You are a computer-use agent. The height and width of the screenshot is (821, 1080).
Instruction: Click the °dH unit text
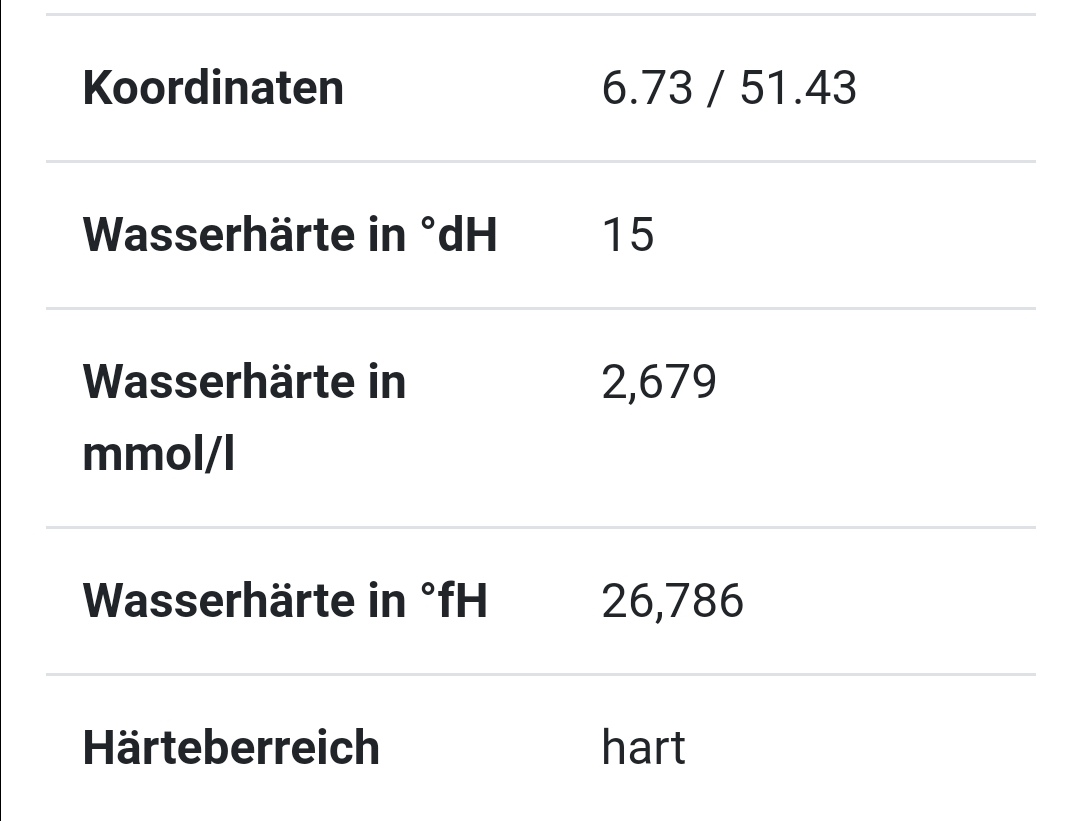459,235
